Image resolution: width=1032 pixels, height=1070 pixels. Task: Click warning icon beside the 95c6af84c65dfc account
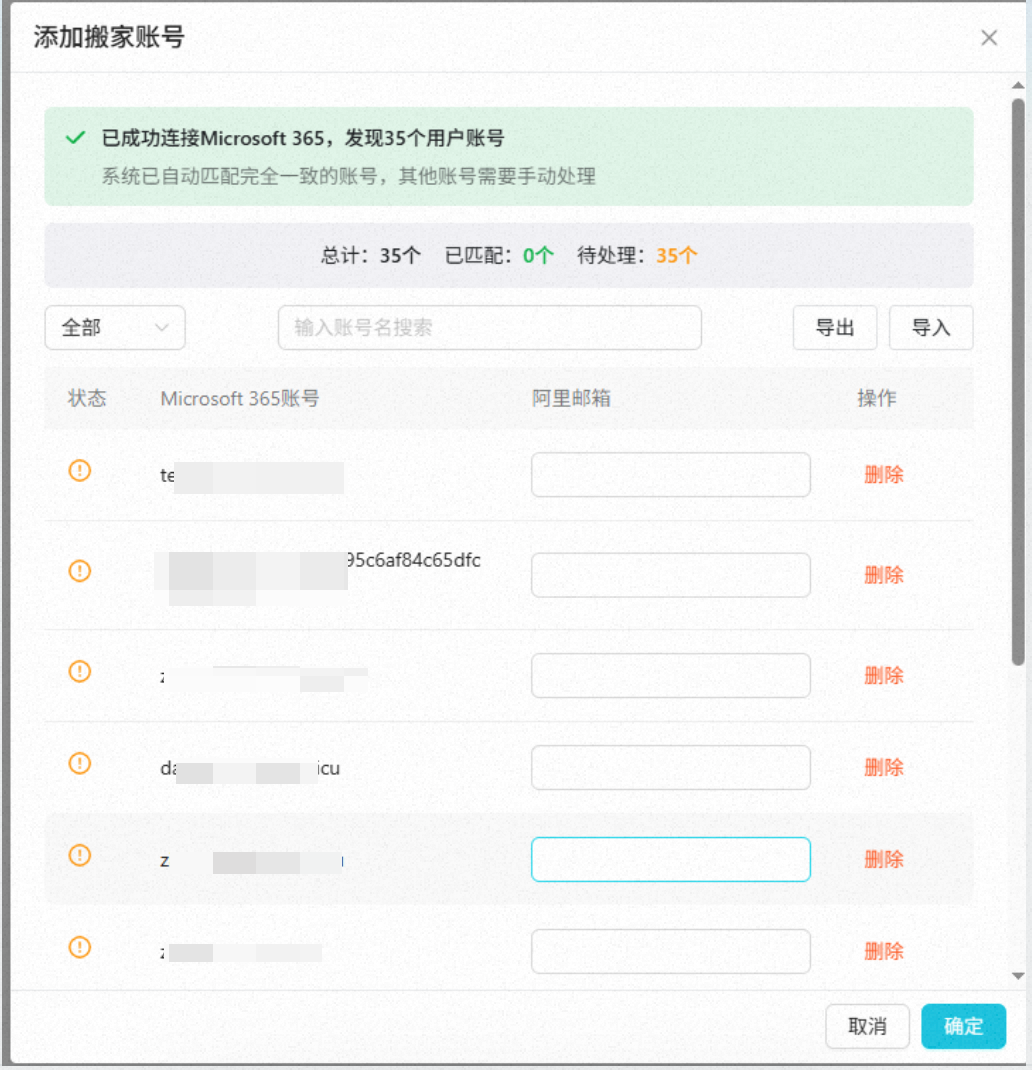pos(79,571)
